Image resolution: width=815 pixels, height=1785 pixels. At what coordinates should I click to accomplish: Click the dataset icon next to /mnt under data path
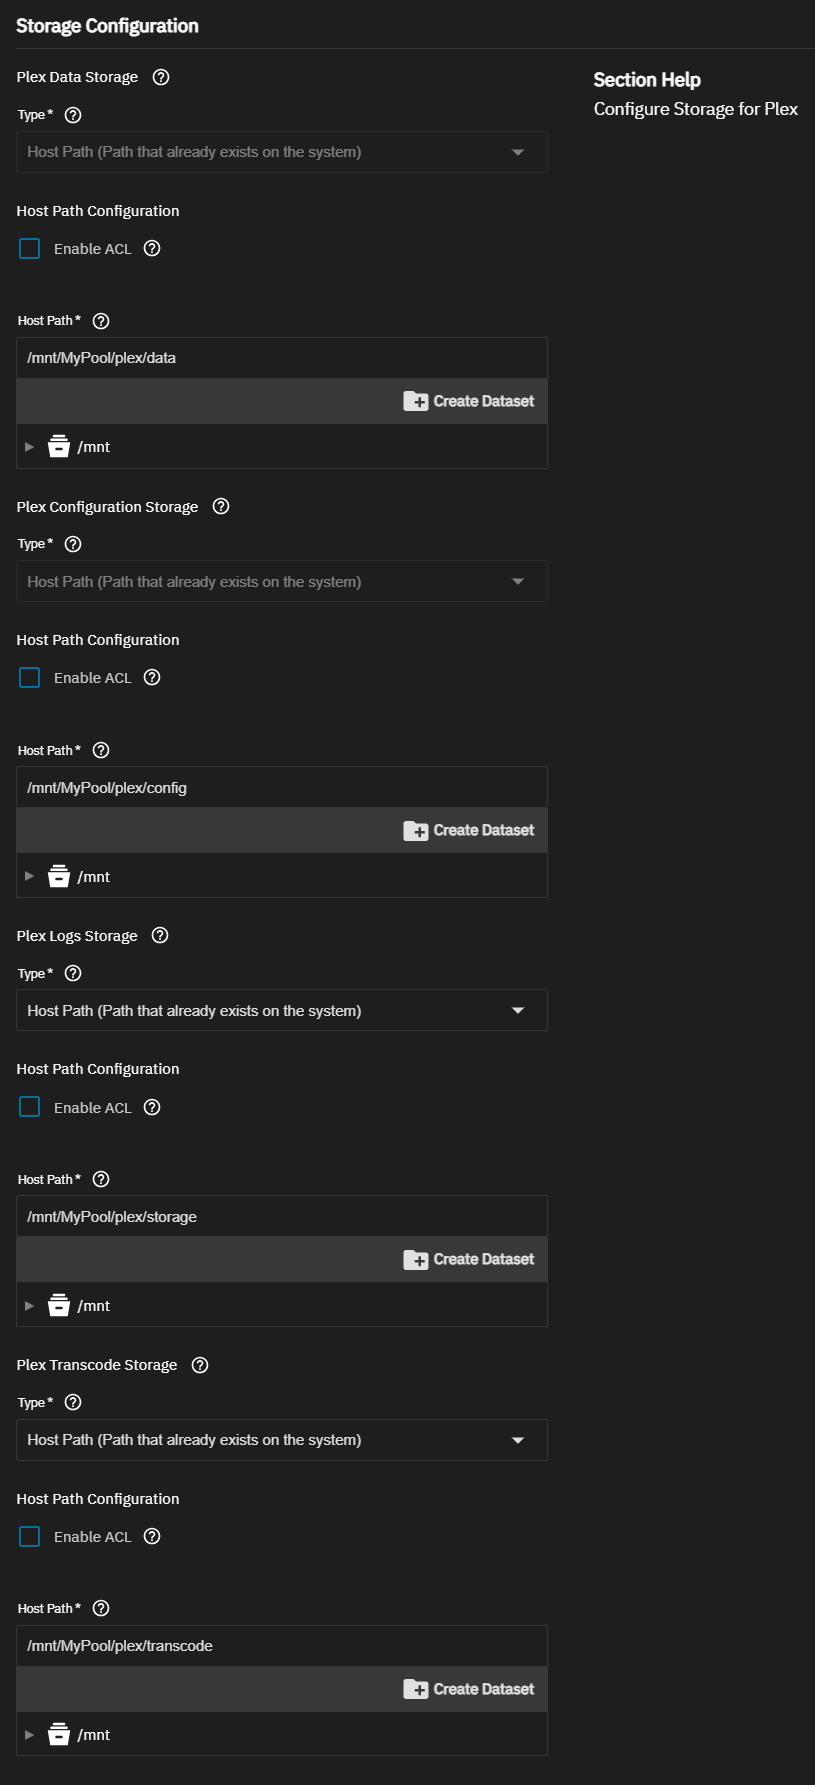59,446
